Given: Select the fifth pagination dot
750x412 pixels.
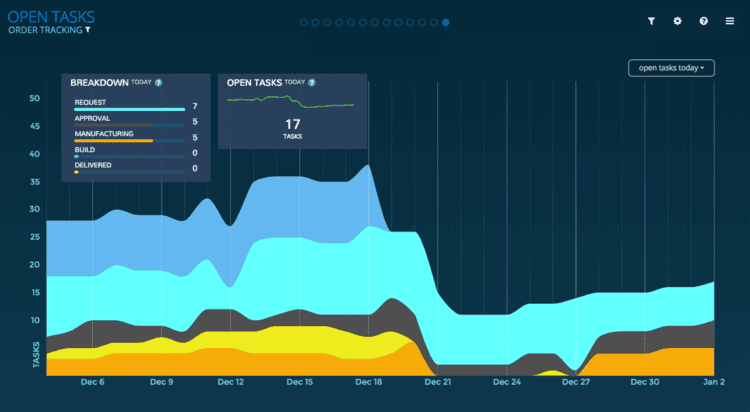Looking at the screenshot, I should pos(351,22).
